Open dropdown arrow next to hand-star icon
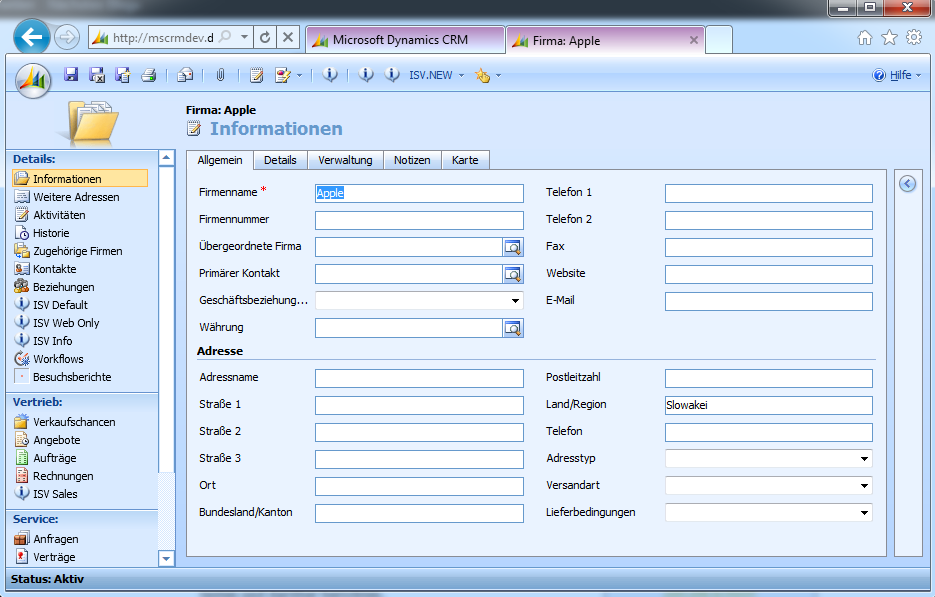 499,76
